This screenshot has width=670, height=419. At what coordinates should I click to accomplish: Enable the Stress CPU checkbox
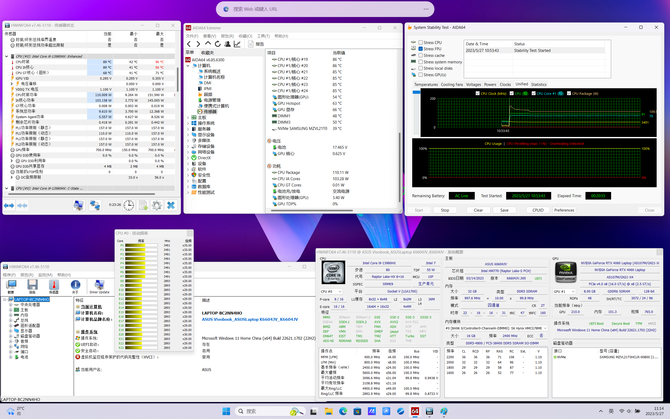pyautogui.click(x=420, y=42)
